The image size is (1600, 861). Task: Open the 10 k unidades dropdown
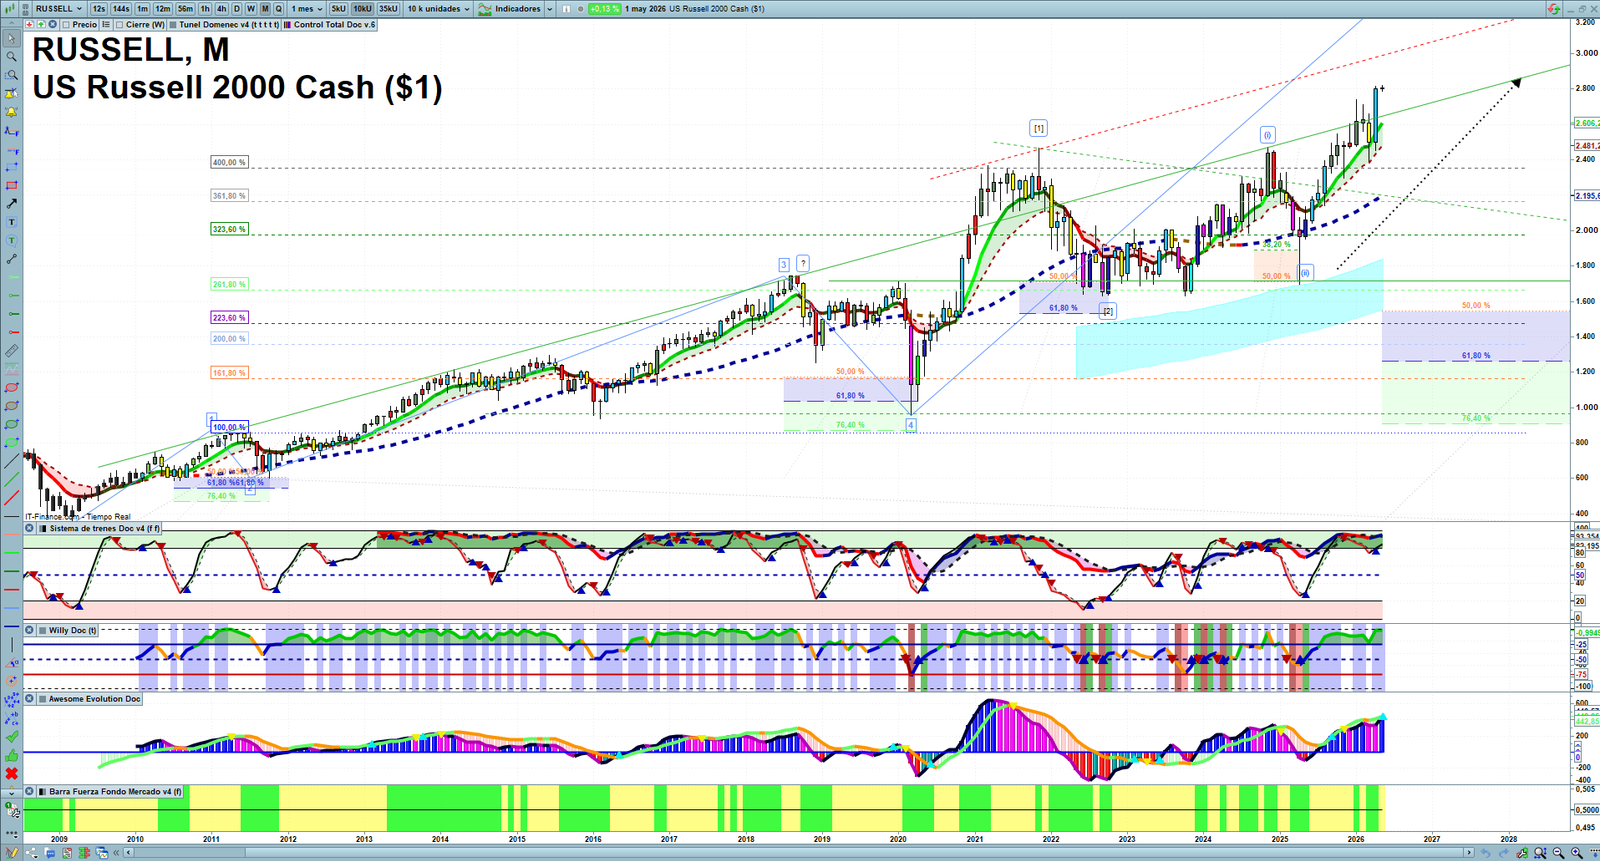point(438,9)
